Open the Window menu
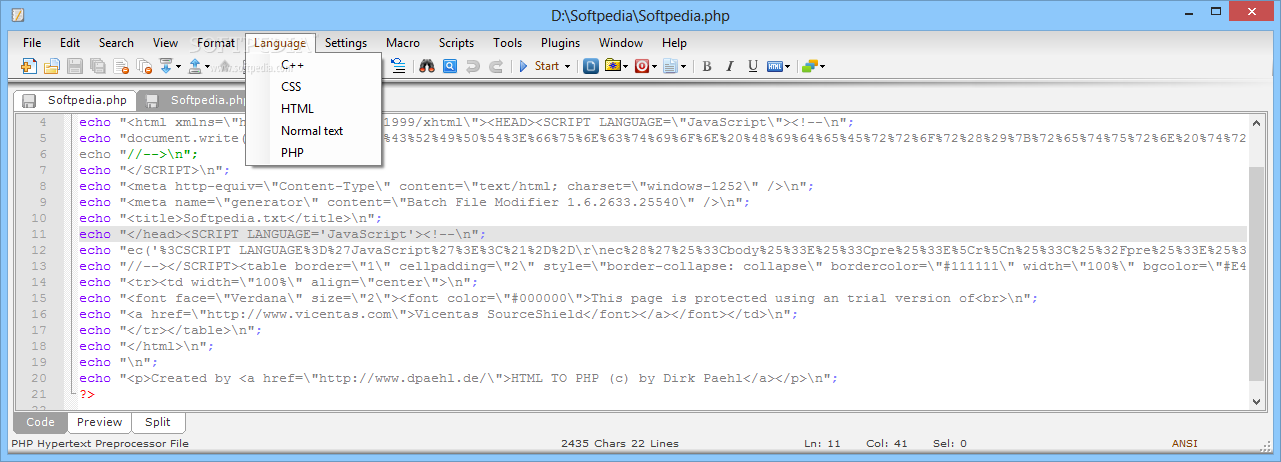The image size is (1281, 462). [x=621, y=43]
